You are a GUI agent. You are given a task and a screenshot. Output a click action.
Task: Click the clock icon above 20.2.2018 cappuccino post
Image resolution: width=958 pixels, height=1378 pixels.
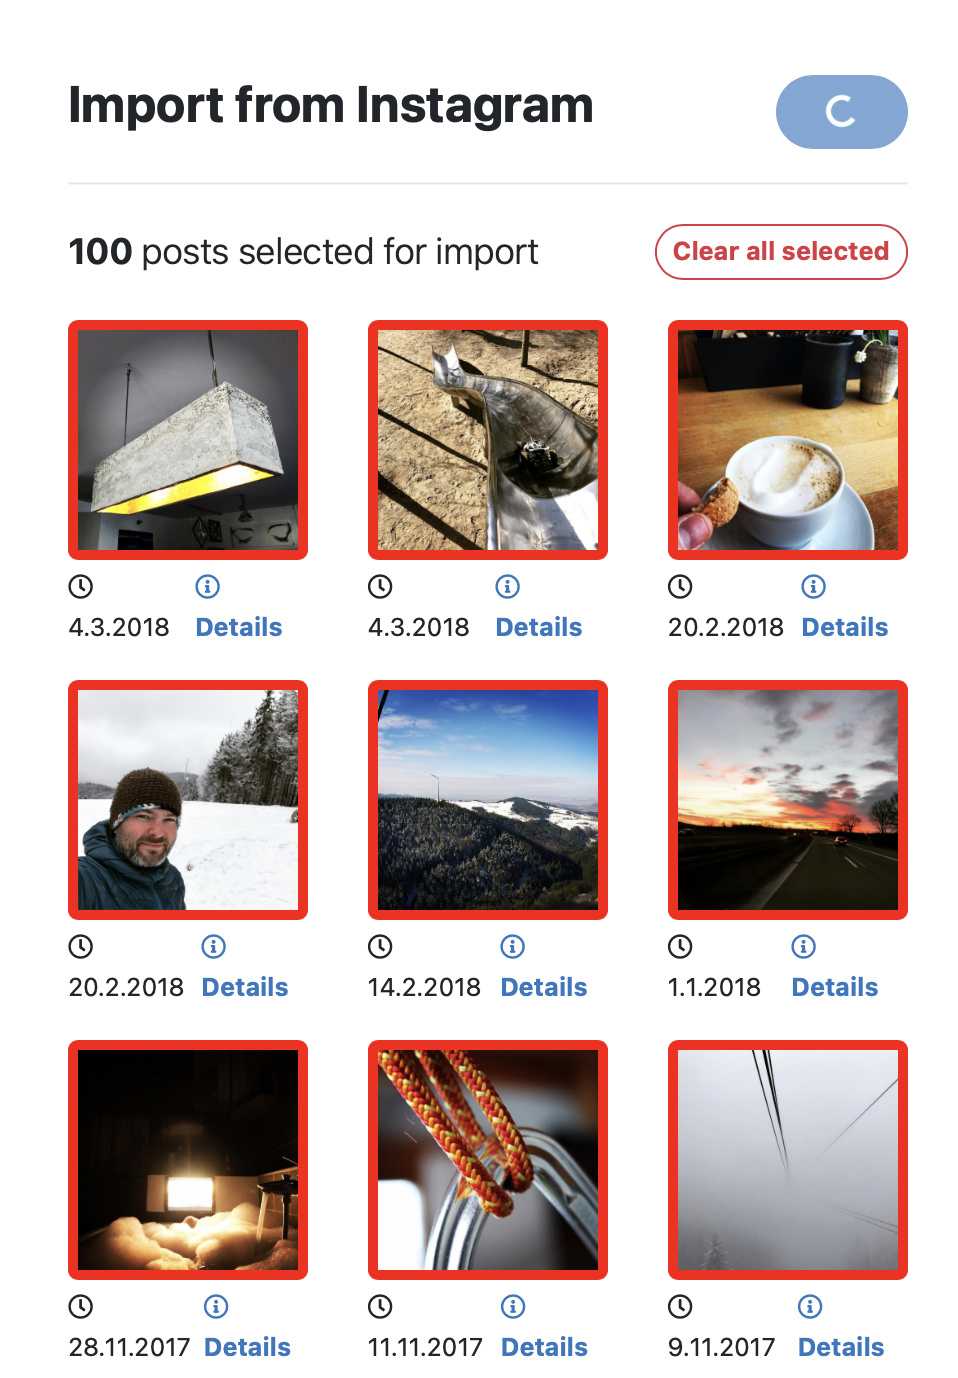pos(680,586)
